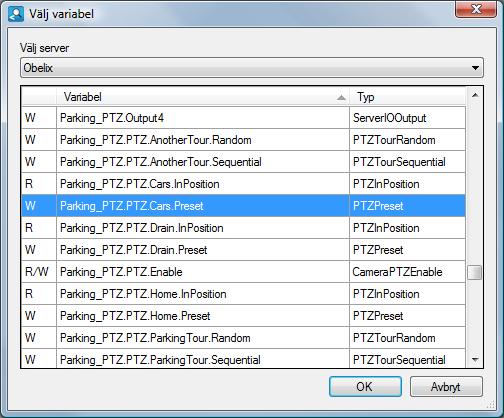Click the scrollbar up arrow
This screenshot has height=418, width=504.
click(475, 95)
